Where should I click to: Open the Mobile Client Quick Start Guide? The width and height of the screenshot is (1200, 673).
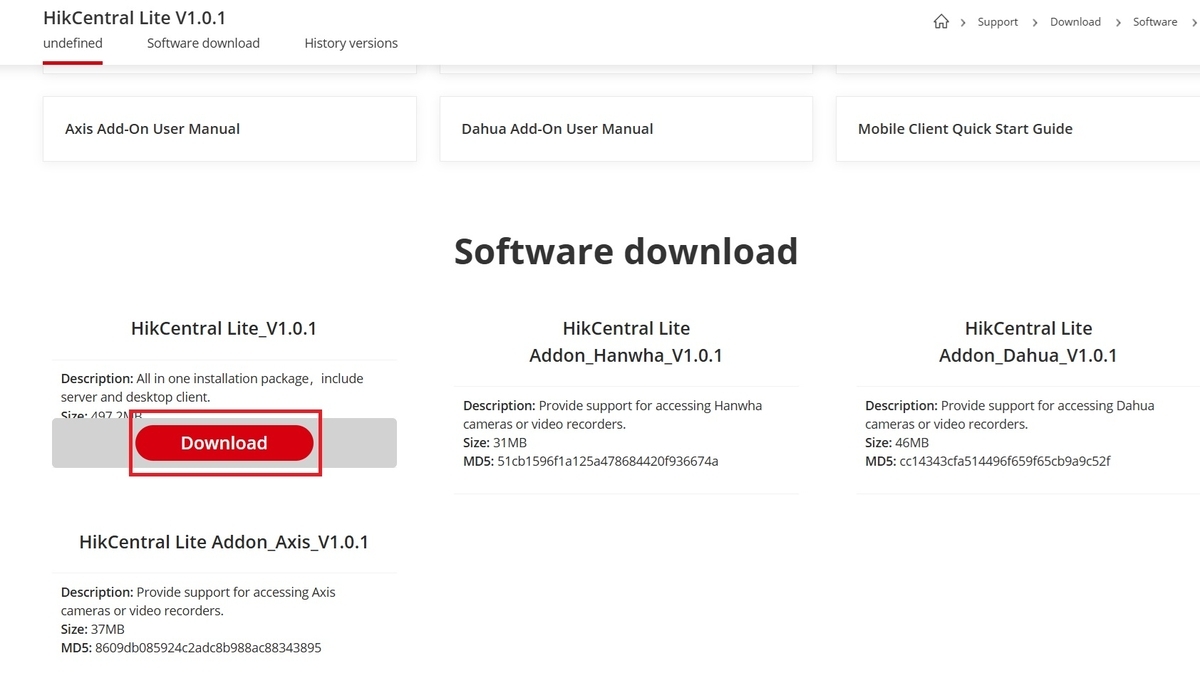[1017, 128]
